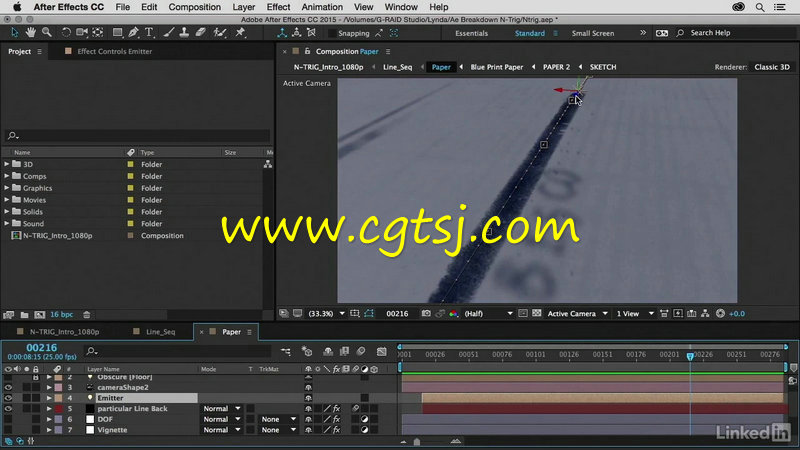The height and width of the screenshot is (450, 800).
Task: Choose View Axis mode icon
Action: tap(311, 33)
